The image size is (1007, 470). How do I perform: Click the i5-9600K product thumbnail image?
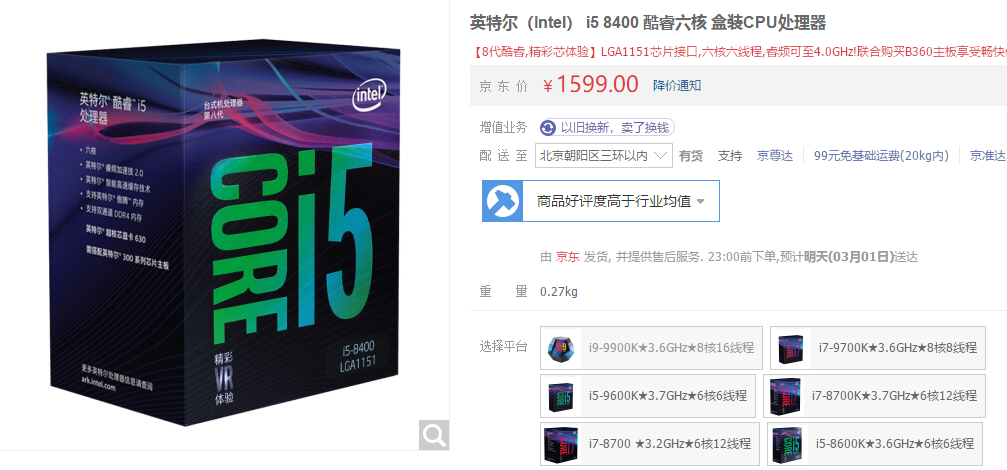561,396
